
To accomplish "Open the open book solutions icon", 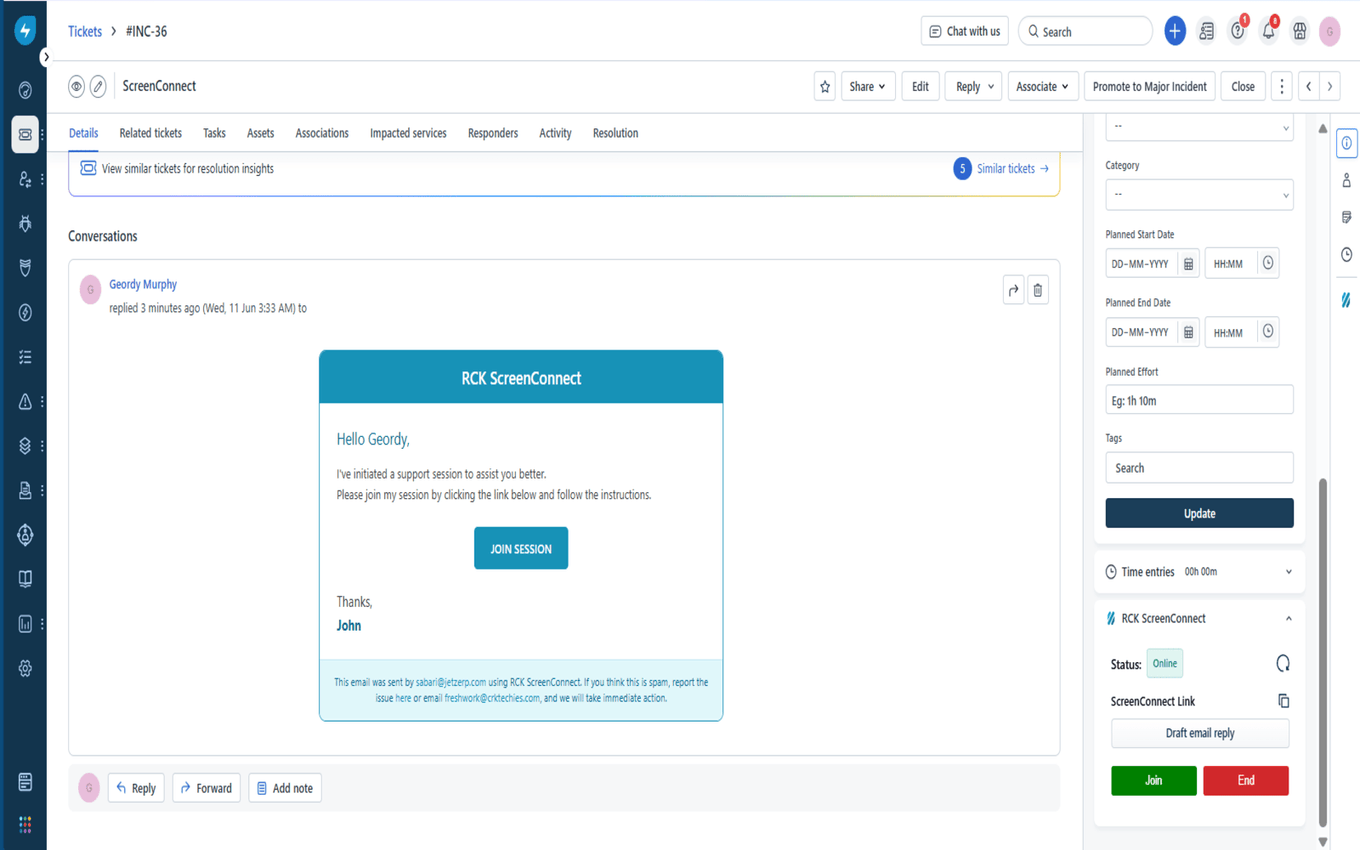I will pyautogui.click(x=25, y=579).
